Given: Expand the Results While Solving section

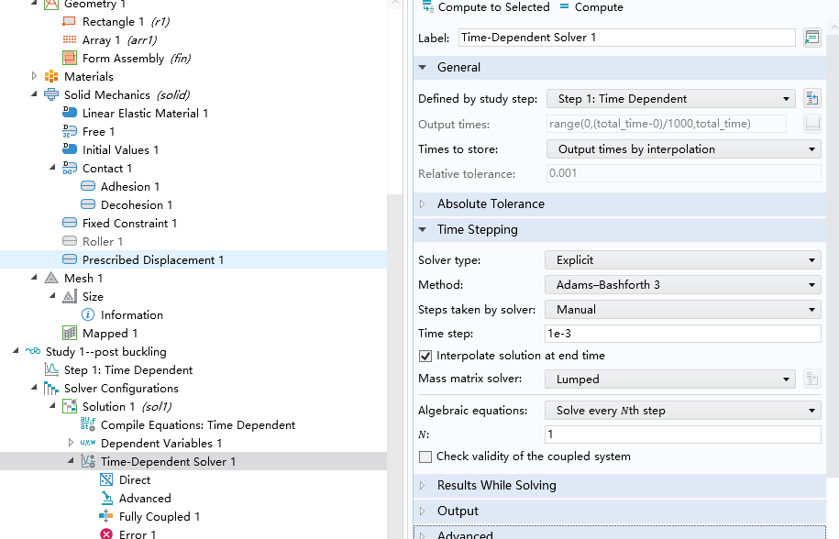Looking at the screenshot, I should point(496,485).
